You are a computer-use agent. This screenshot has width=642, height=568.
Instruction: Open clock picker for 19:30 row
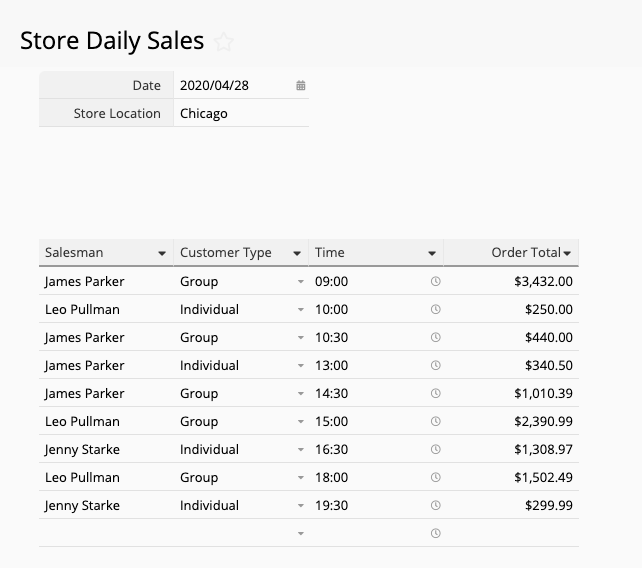coord(436,505)
